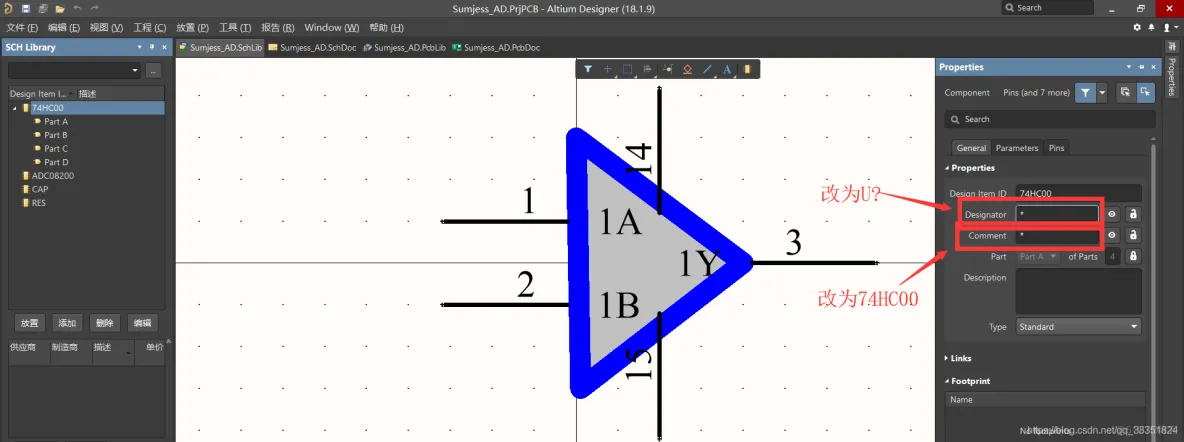Click the 添加 button
Screen dimensions: 1184x442
[x=67, y=323]
